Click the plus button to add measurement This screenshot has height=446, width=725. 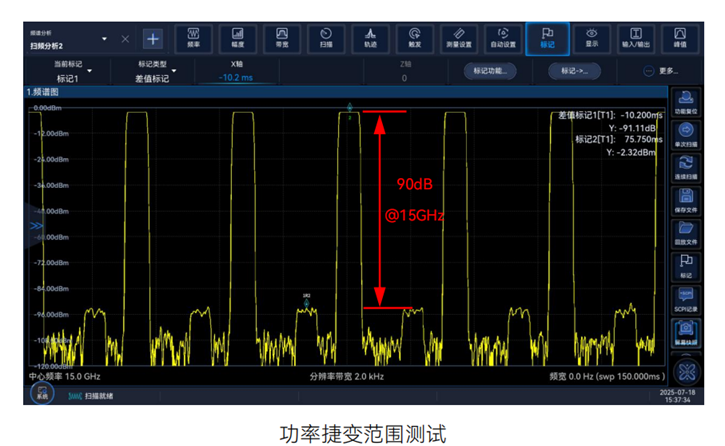click(x=152, y=39)
